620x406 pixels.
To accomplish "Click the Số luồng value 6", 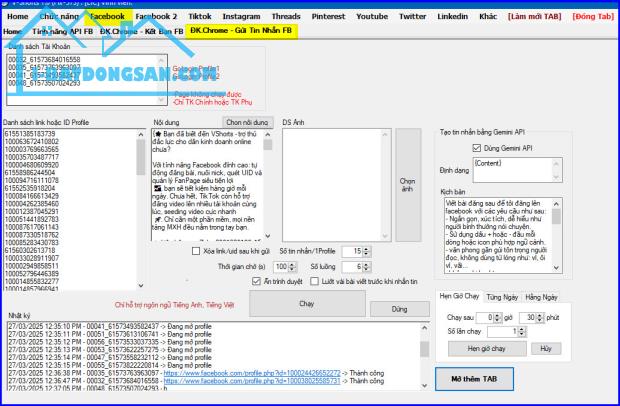I will tap(353, 267).
